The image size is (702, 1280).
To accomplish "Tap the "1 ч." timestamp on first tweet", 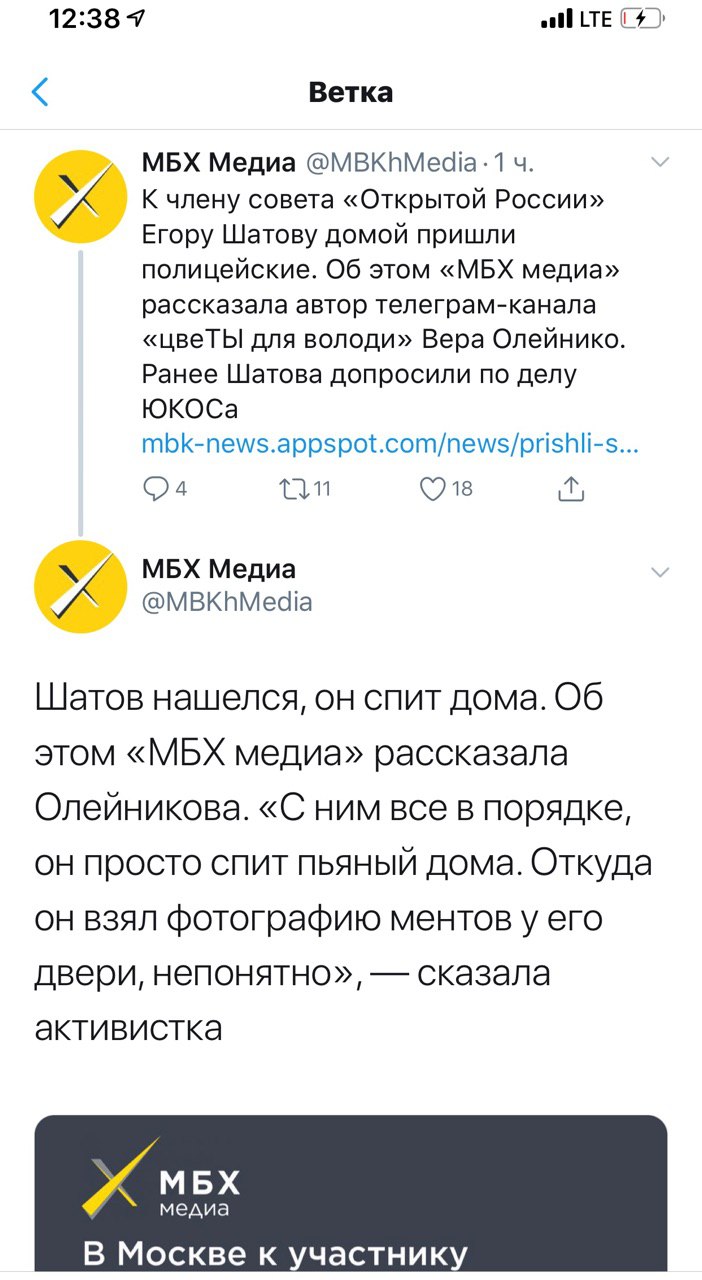I will click(519, 162).
